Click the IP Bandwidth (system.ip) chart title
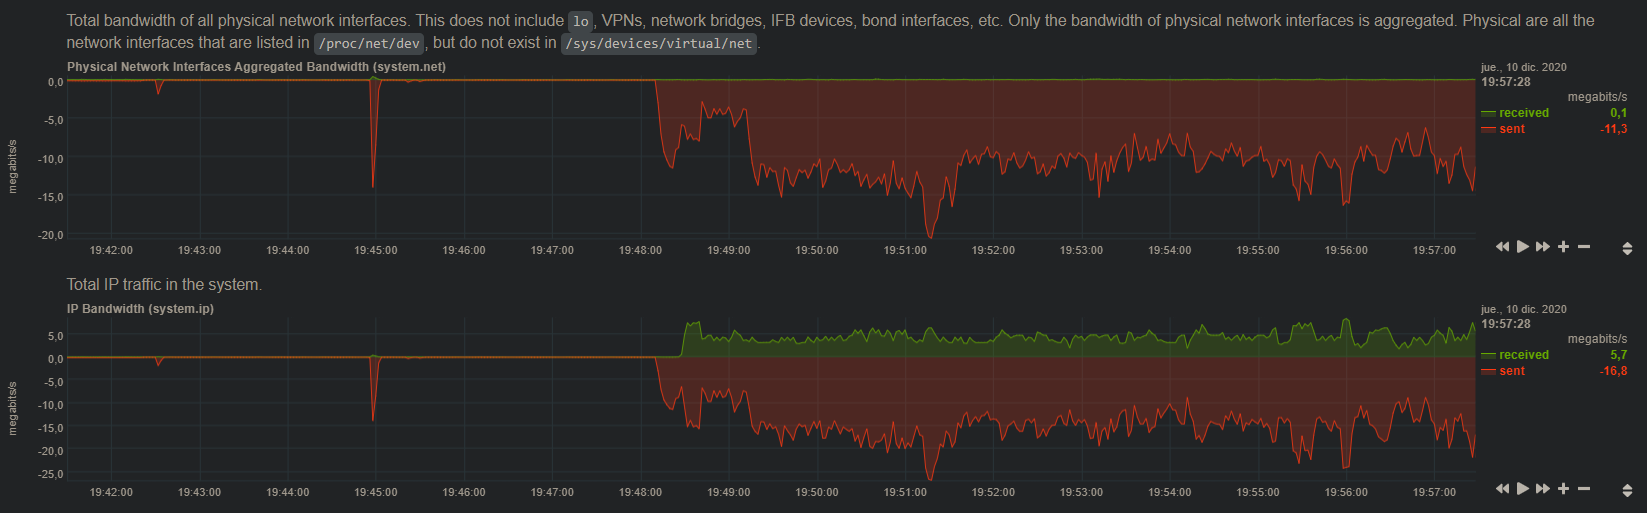 point(140,309)
